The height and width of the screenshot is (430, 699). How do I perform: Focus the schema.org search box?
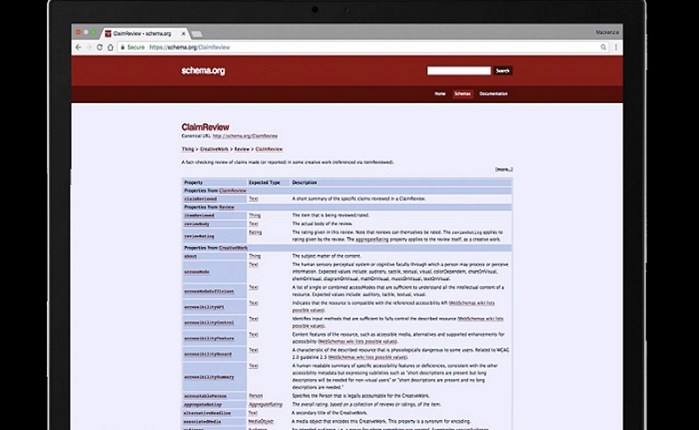pyautogui.click(x=459, y=71)
